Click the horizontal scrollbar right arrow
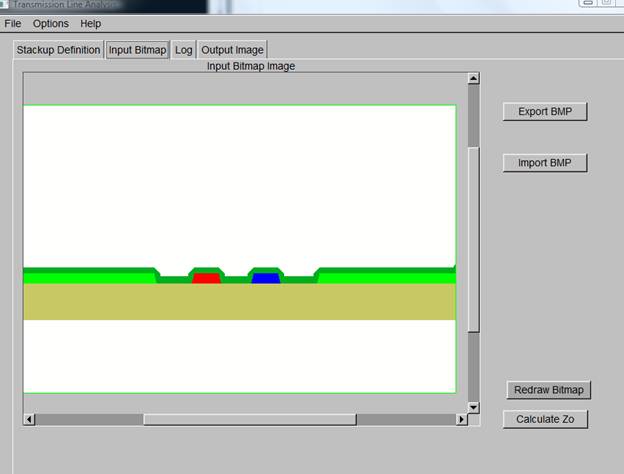 pos(461,419)
